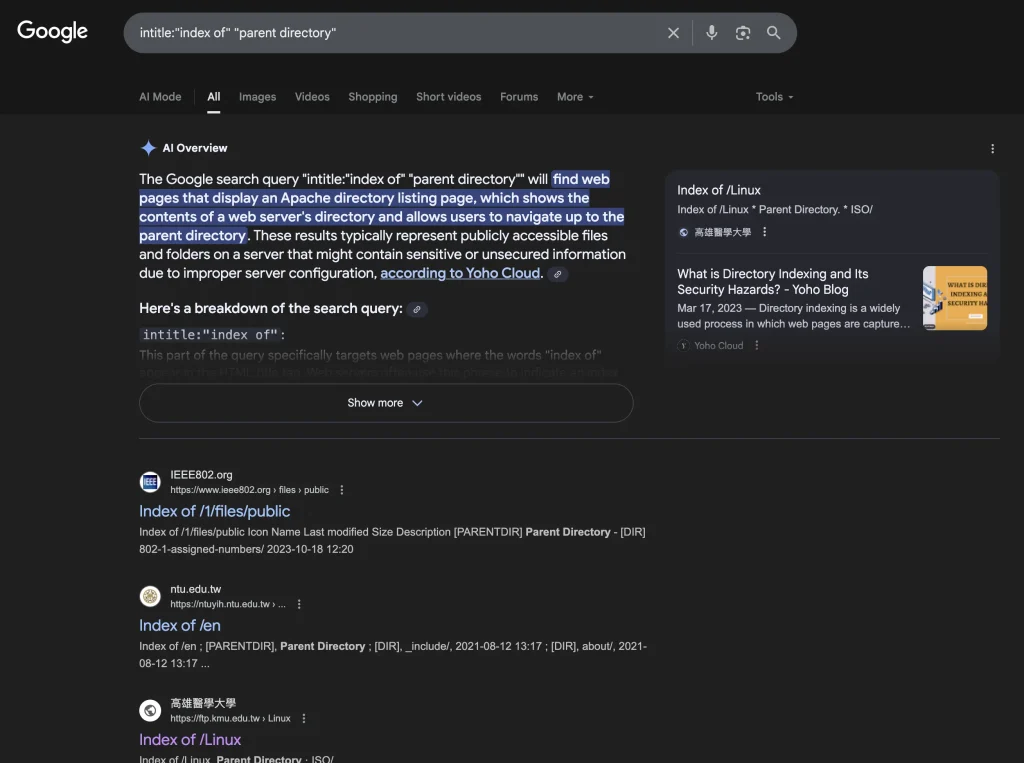Expand the More search filters dropdown
Screen dimensions: 1024x763
pos(575,97)
